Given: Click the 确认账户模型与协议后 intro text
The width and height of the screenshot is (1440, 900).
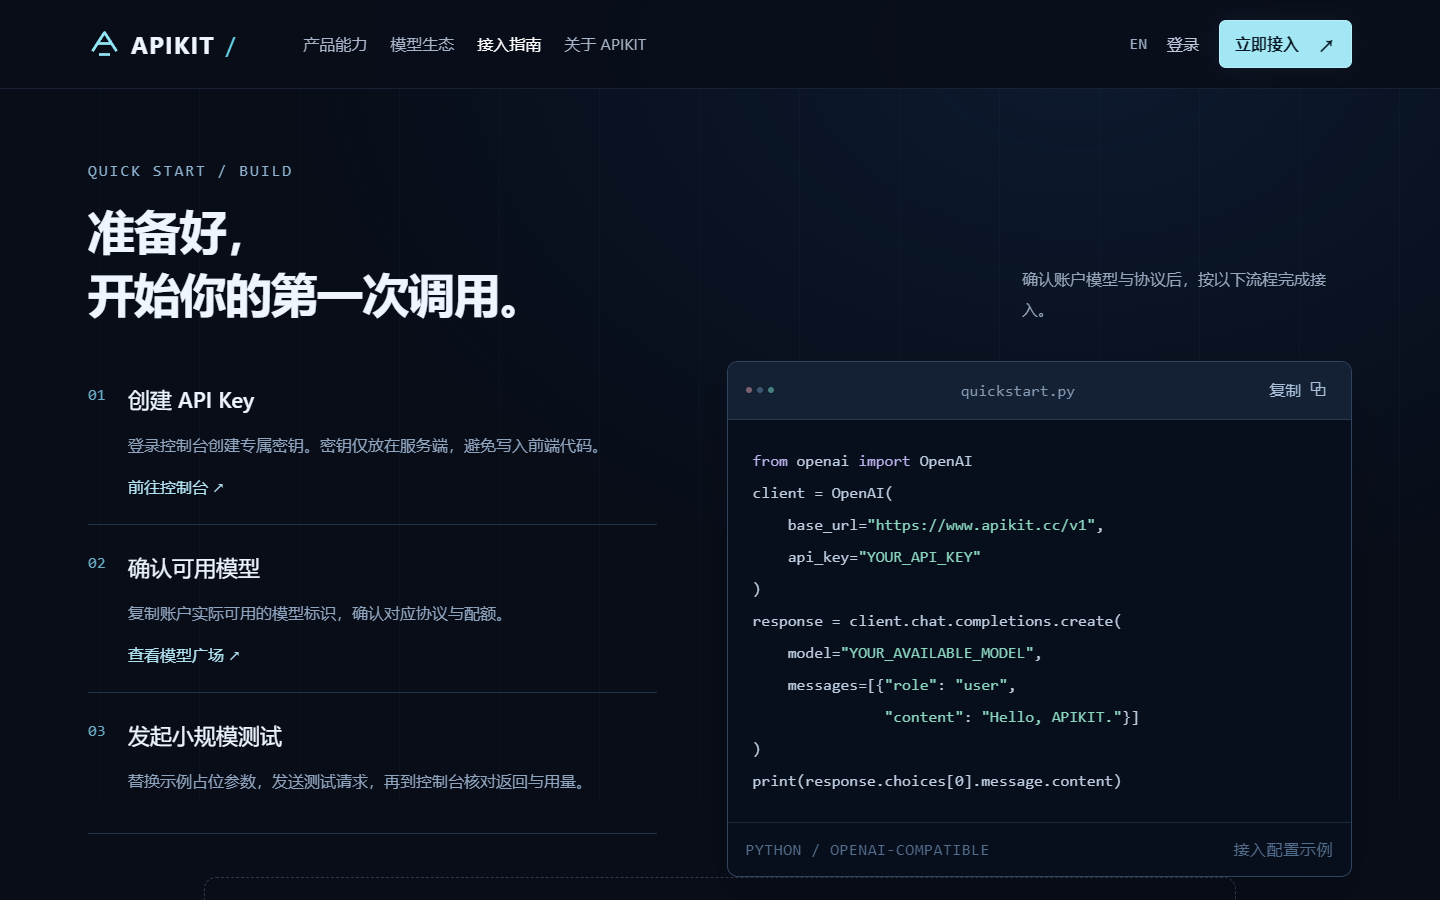Looking at the screenshot, I should pyautogui.click(x=1174, y=295).
